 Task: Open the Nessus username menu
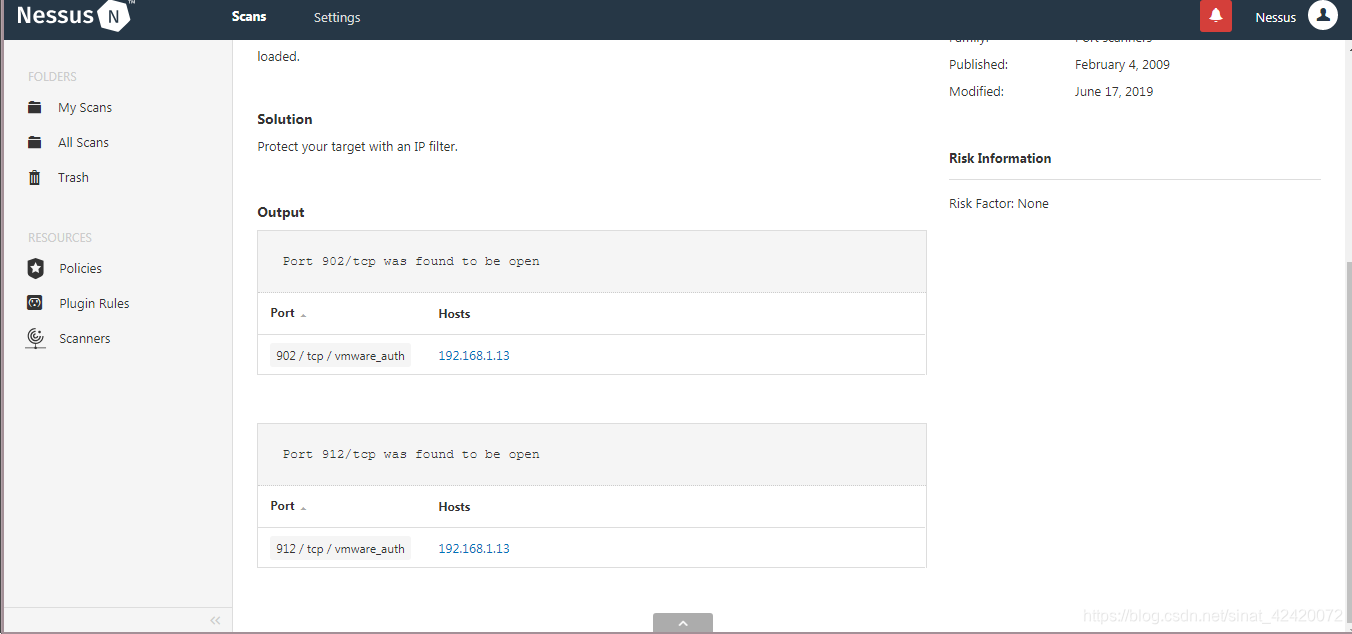pyautogui.click(x=1275, y=17)
